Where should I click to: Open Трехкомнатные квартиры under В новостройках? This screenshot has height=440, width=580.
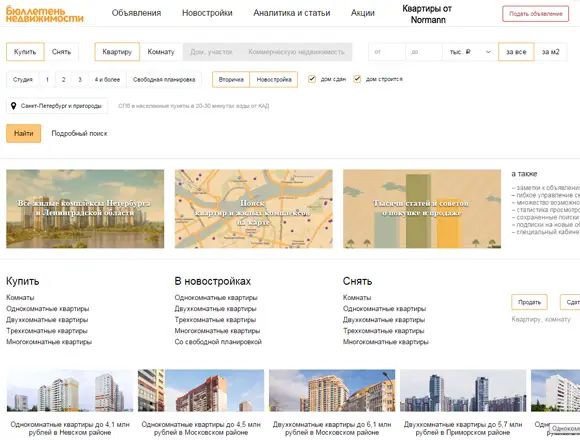point(215,320)
